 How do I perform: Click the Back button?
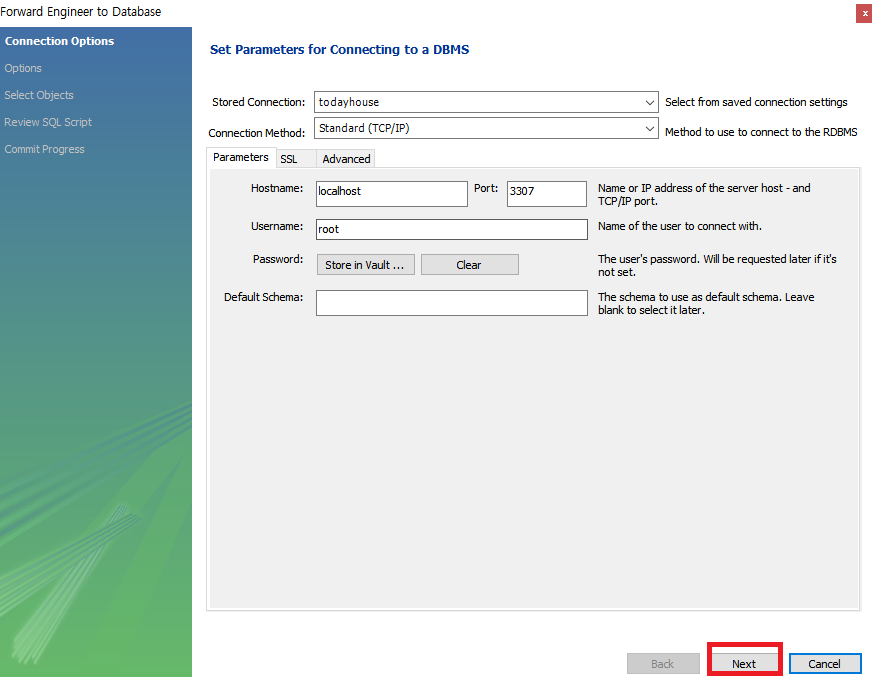click(663, 664)
